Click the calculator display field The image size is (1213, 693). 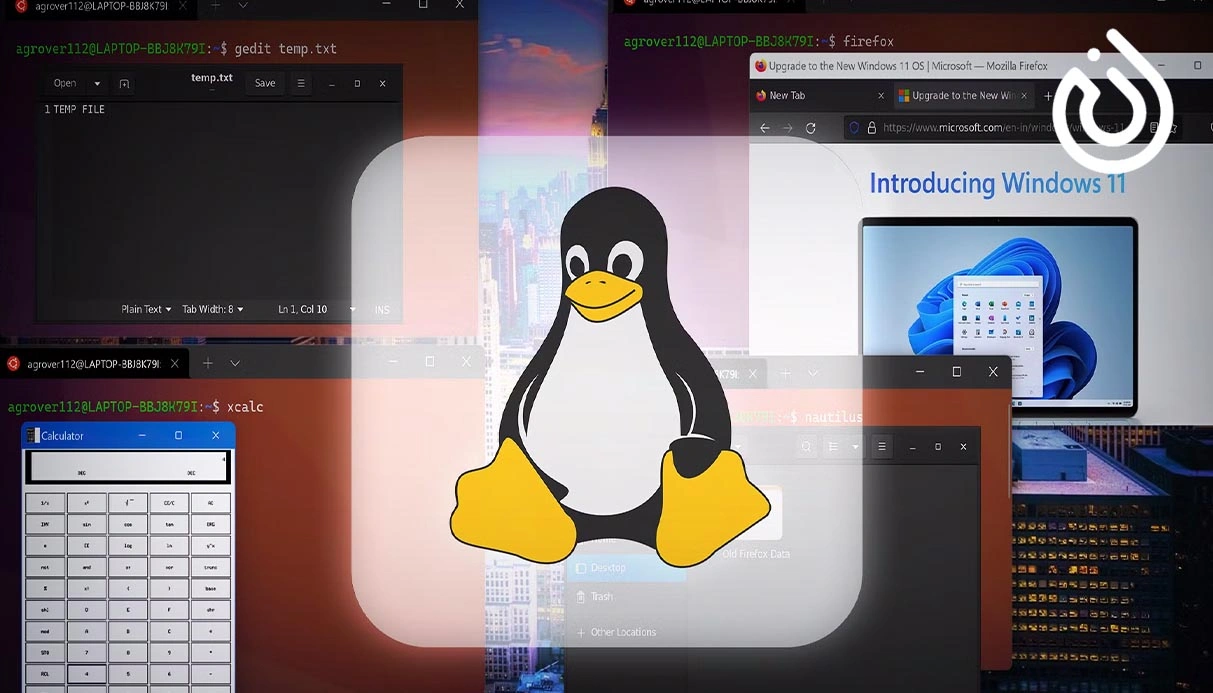click(x=128, y=467)
